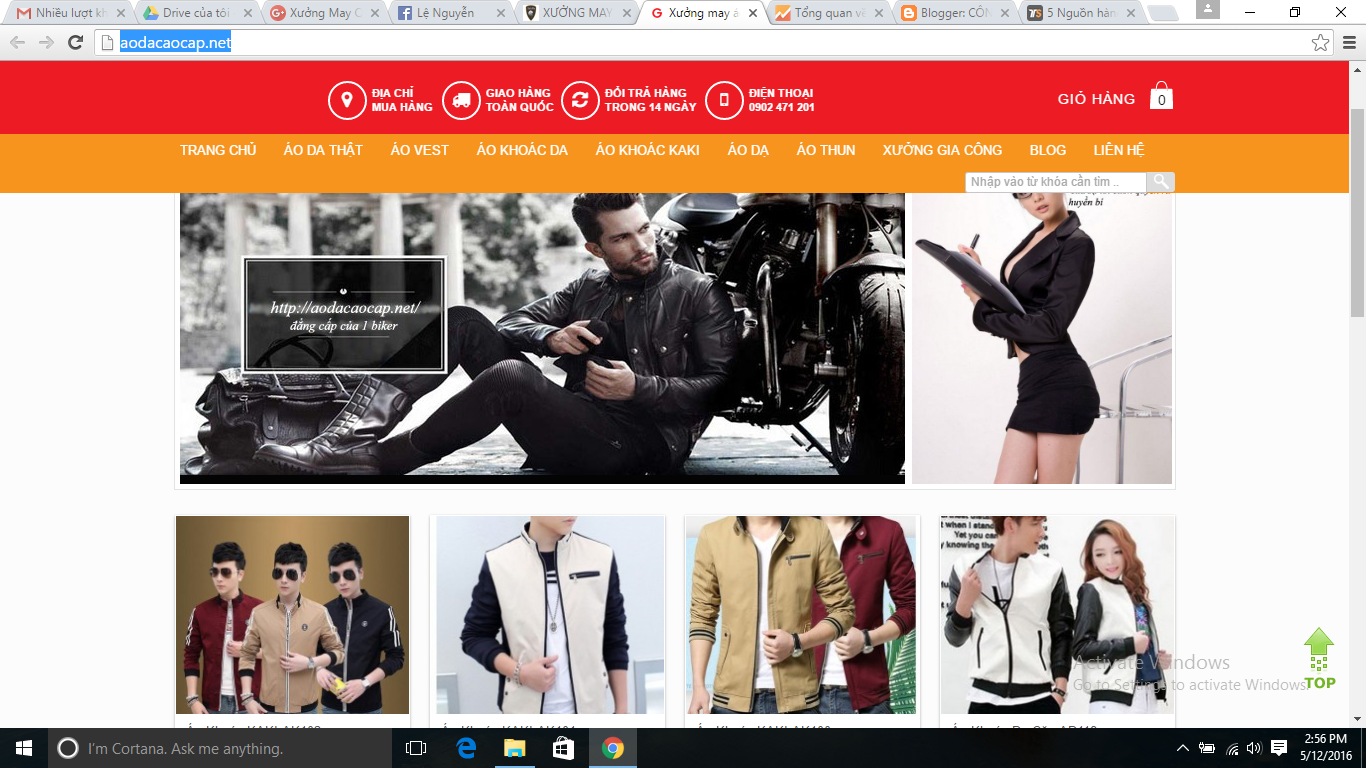Click the phone icon next to Điện Thoại number
Image resolution: width=1366 pixels, height=768 pixels.
[x=722, y=99]
